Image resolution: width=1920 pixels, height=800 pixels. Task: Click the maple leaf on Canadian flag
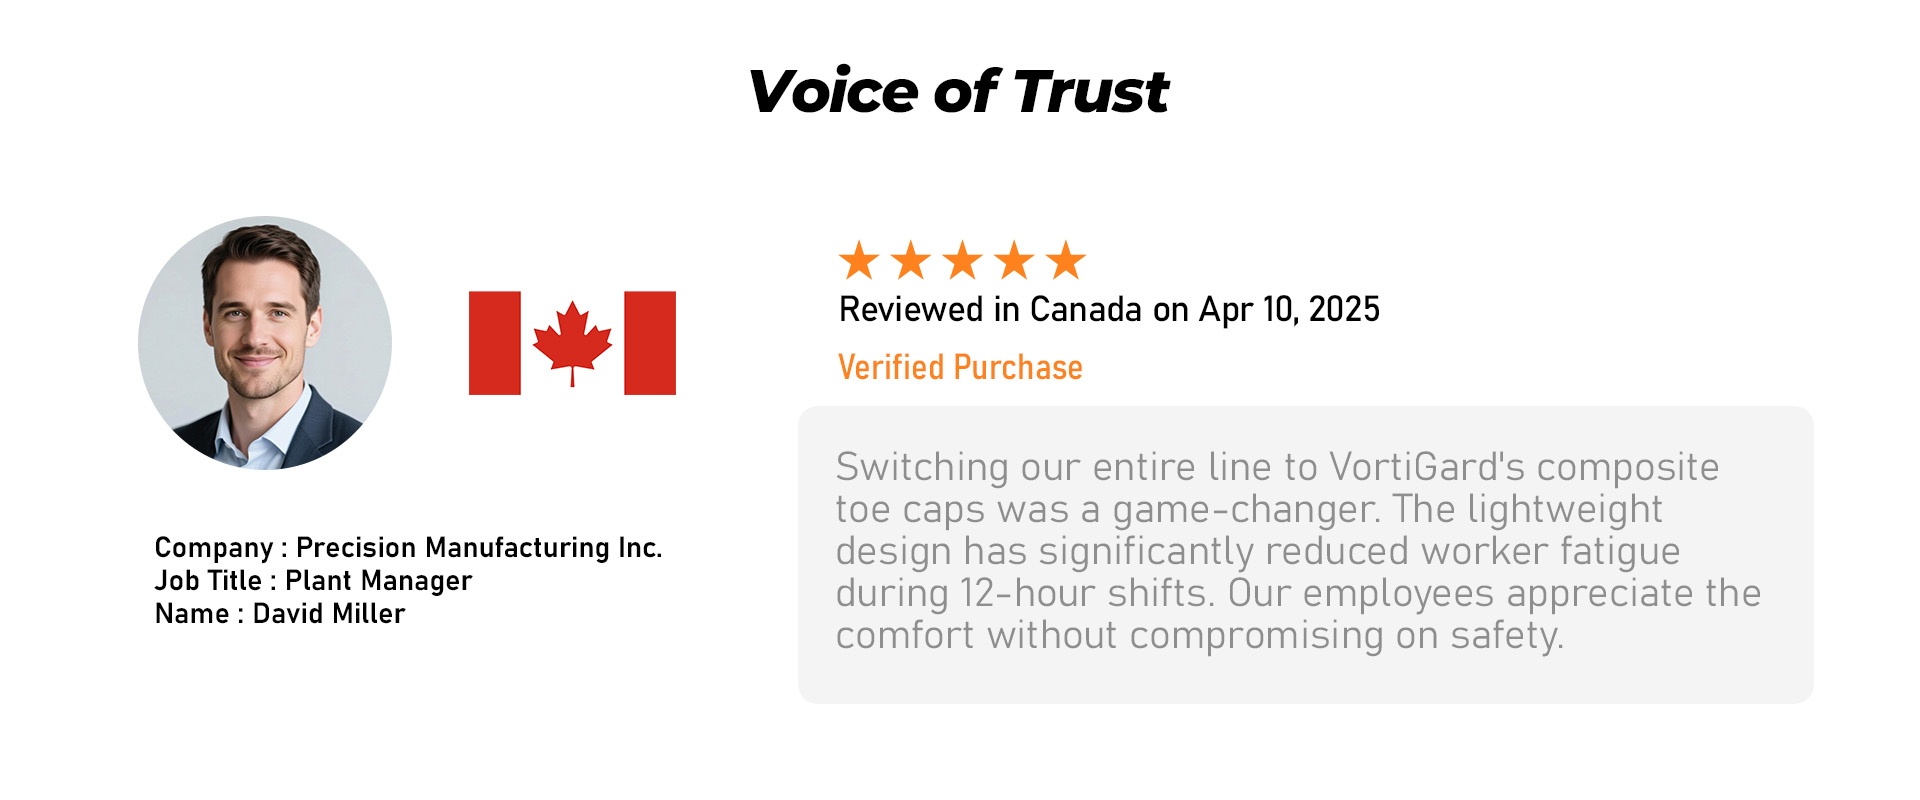point(572,340)
